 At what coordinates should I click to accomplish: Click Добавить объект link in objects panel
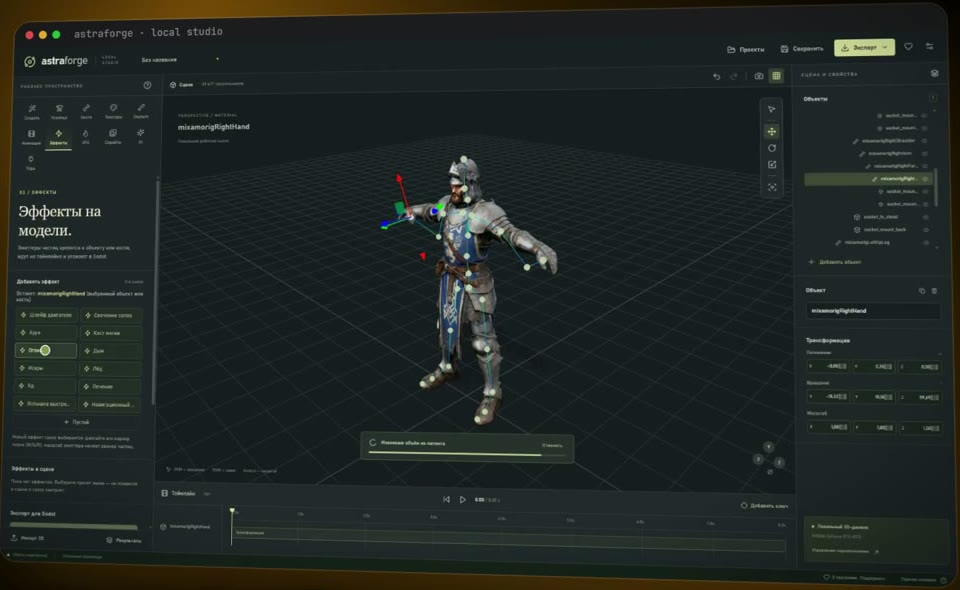coord(834,262)
